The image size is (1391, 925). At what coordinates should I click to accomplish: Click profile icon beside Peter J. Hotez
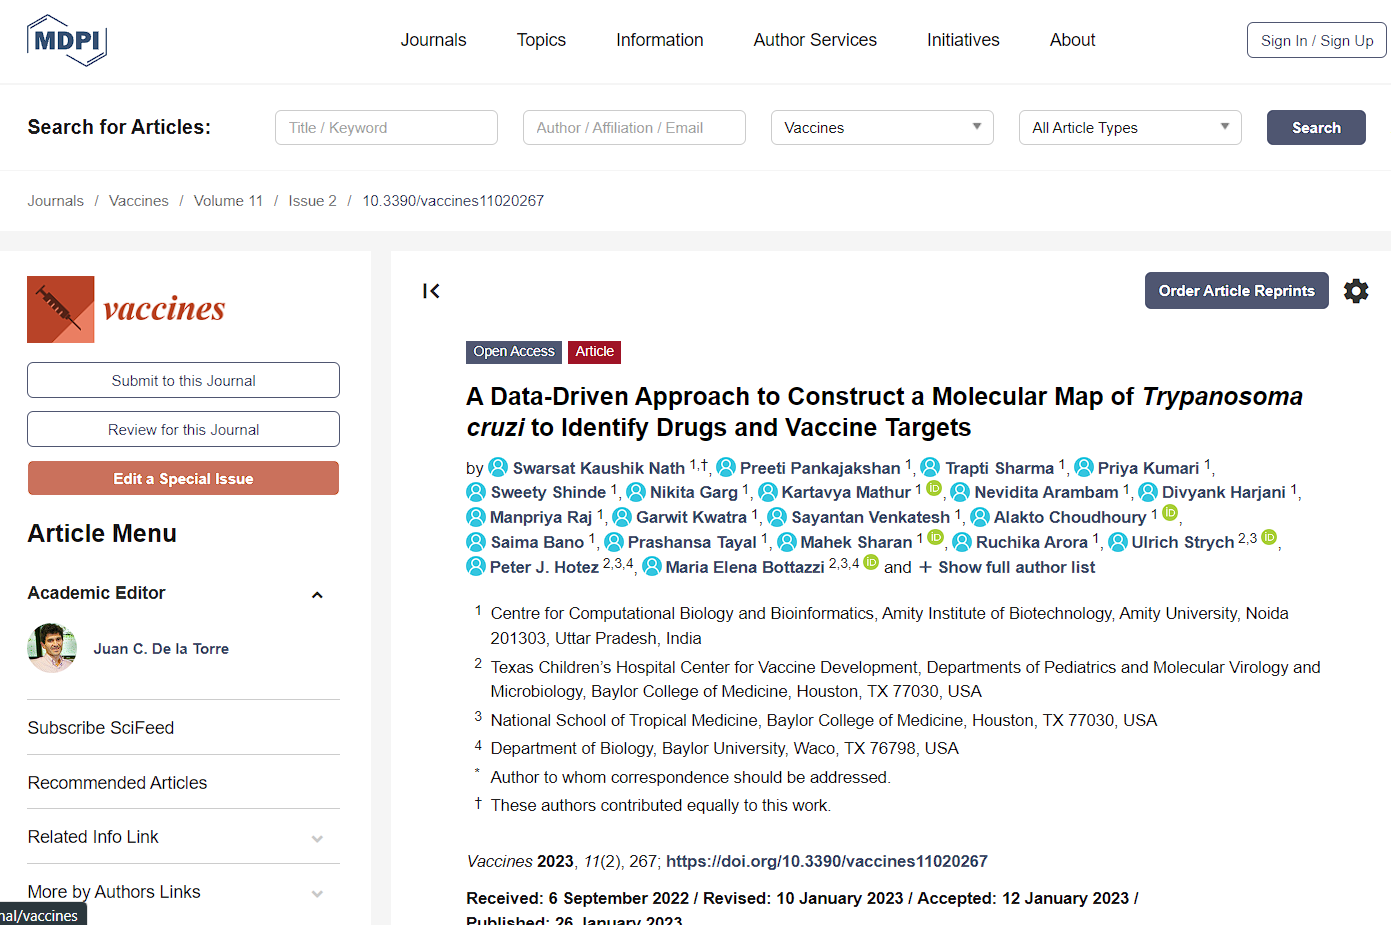476,567
